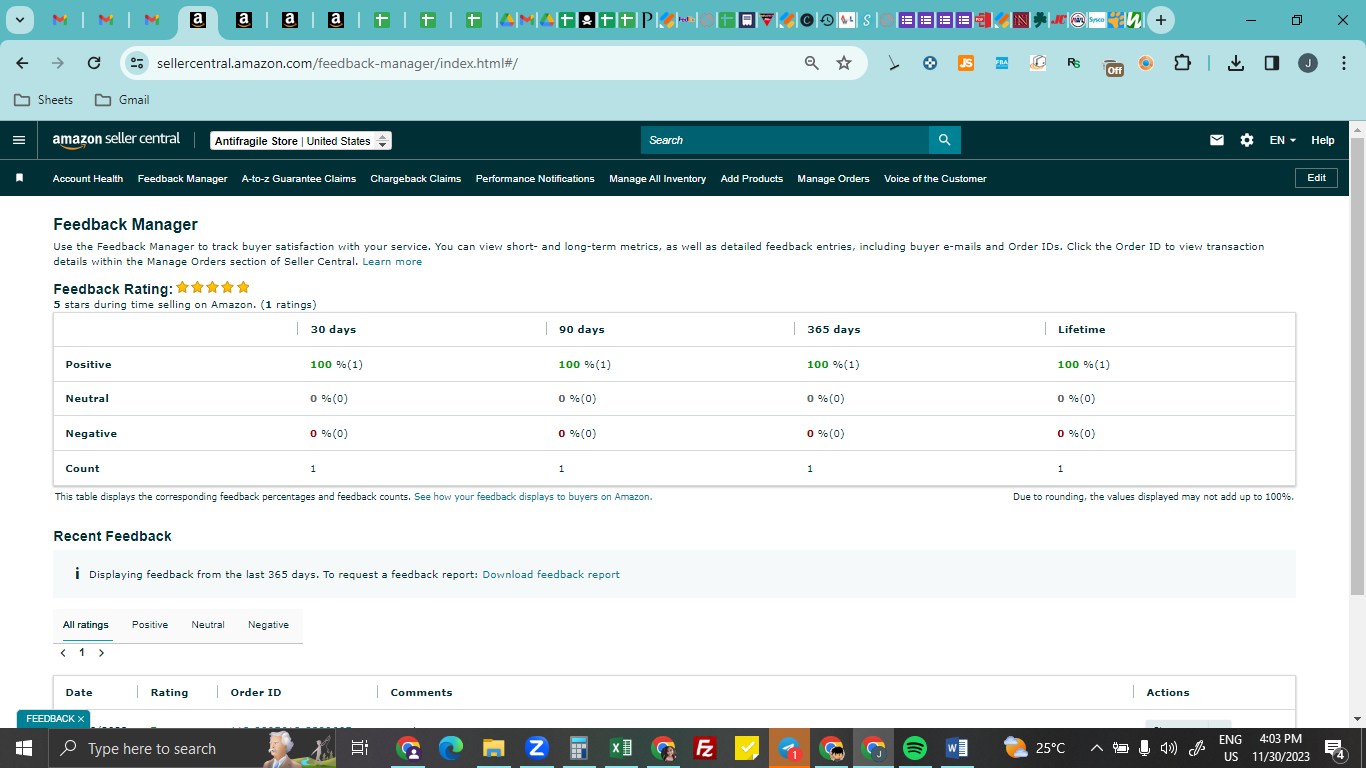Bookmark this page with star icon
Screen dimensions: 1366x768
[x=844, y=63]
